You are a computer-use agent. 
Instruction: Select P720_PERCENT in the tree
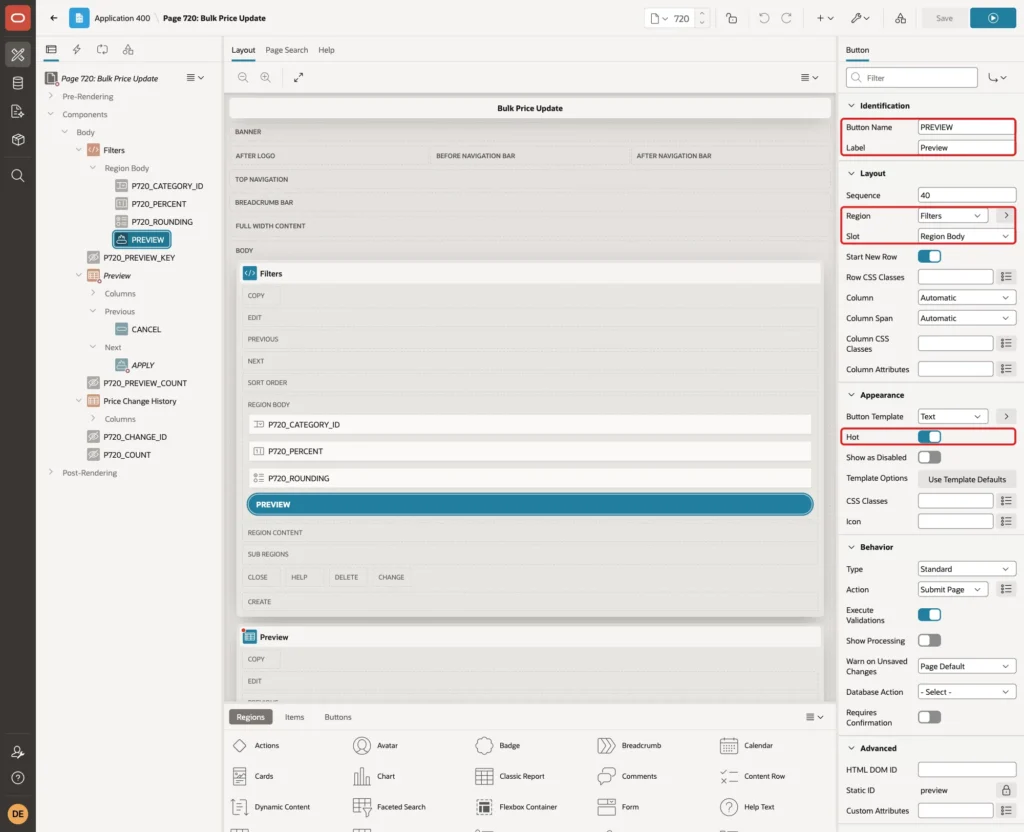(x=158, y=204)
